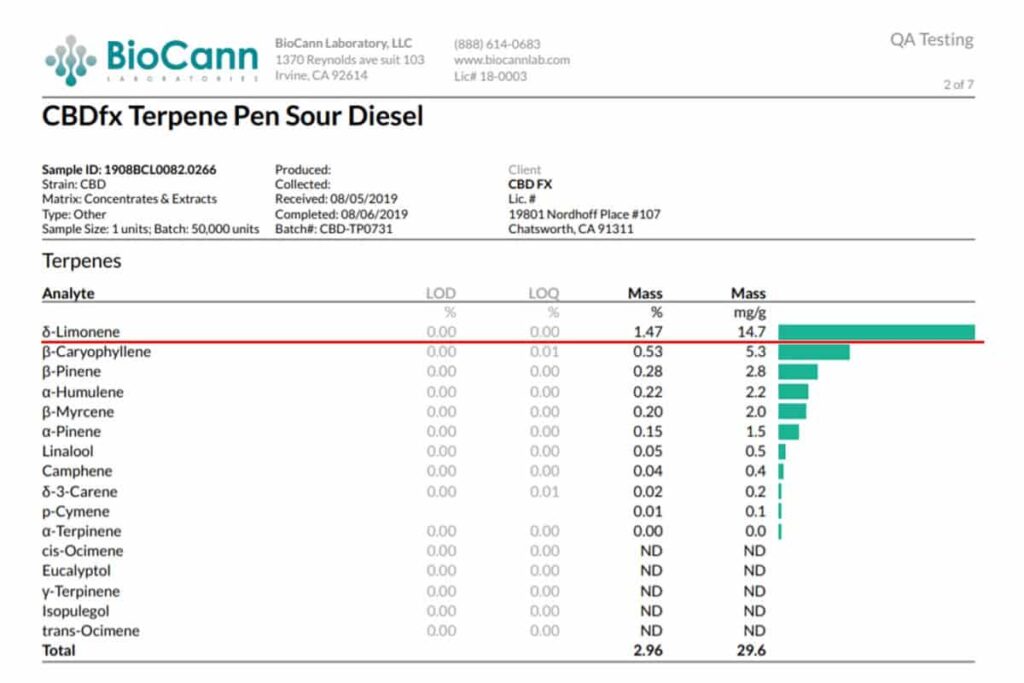Select license number Lic# 18-0003
Screen dimensions: 1024x683
pos(490,76)
